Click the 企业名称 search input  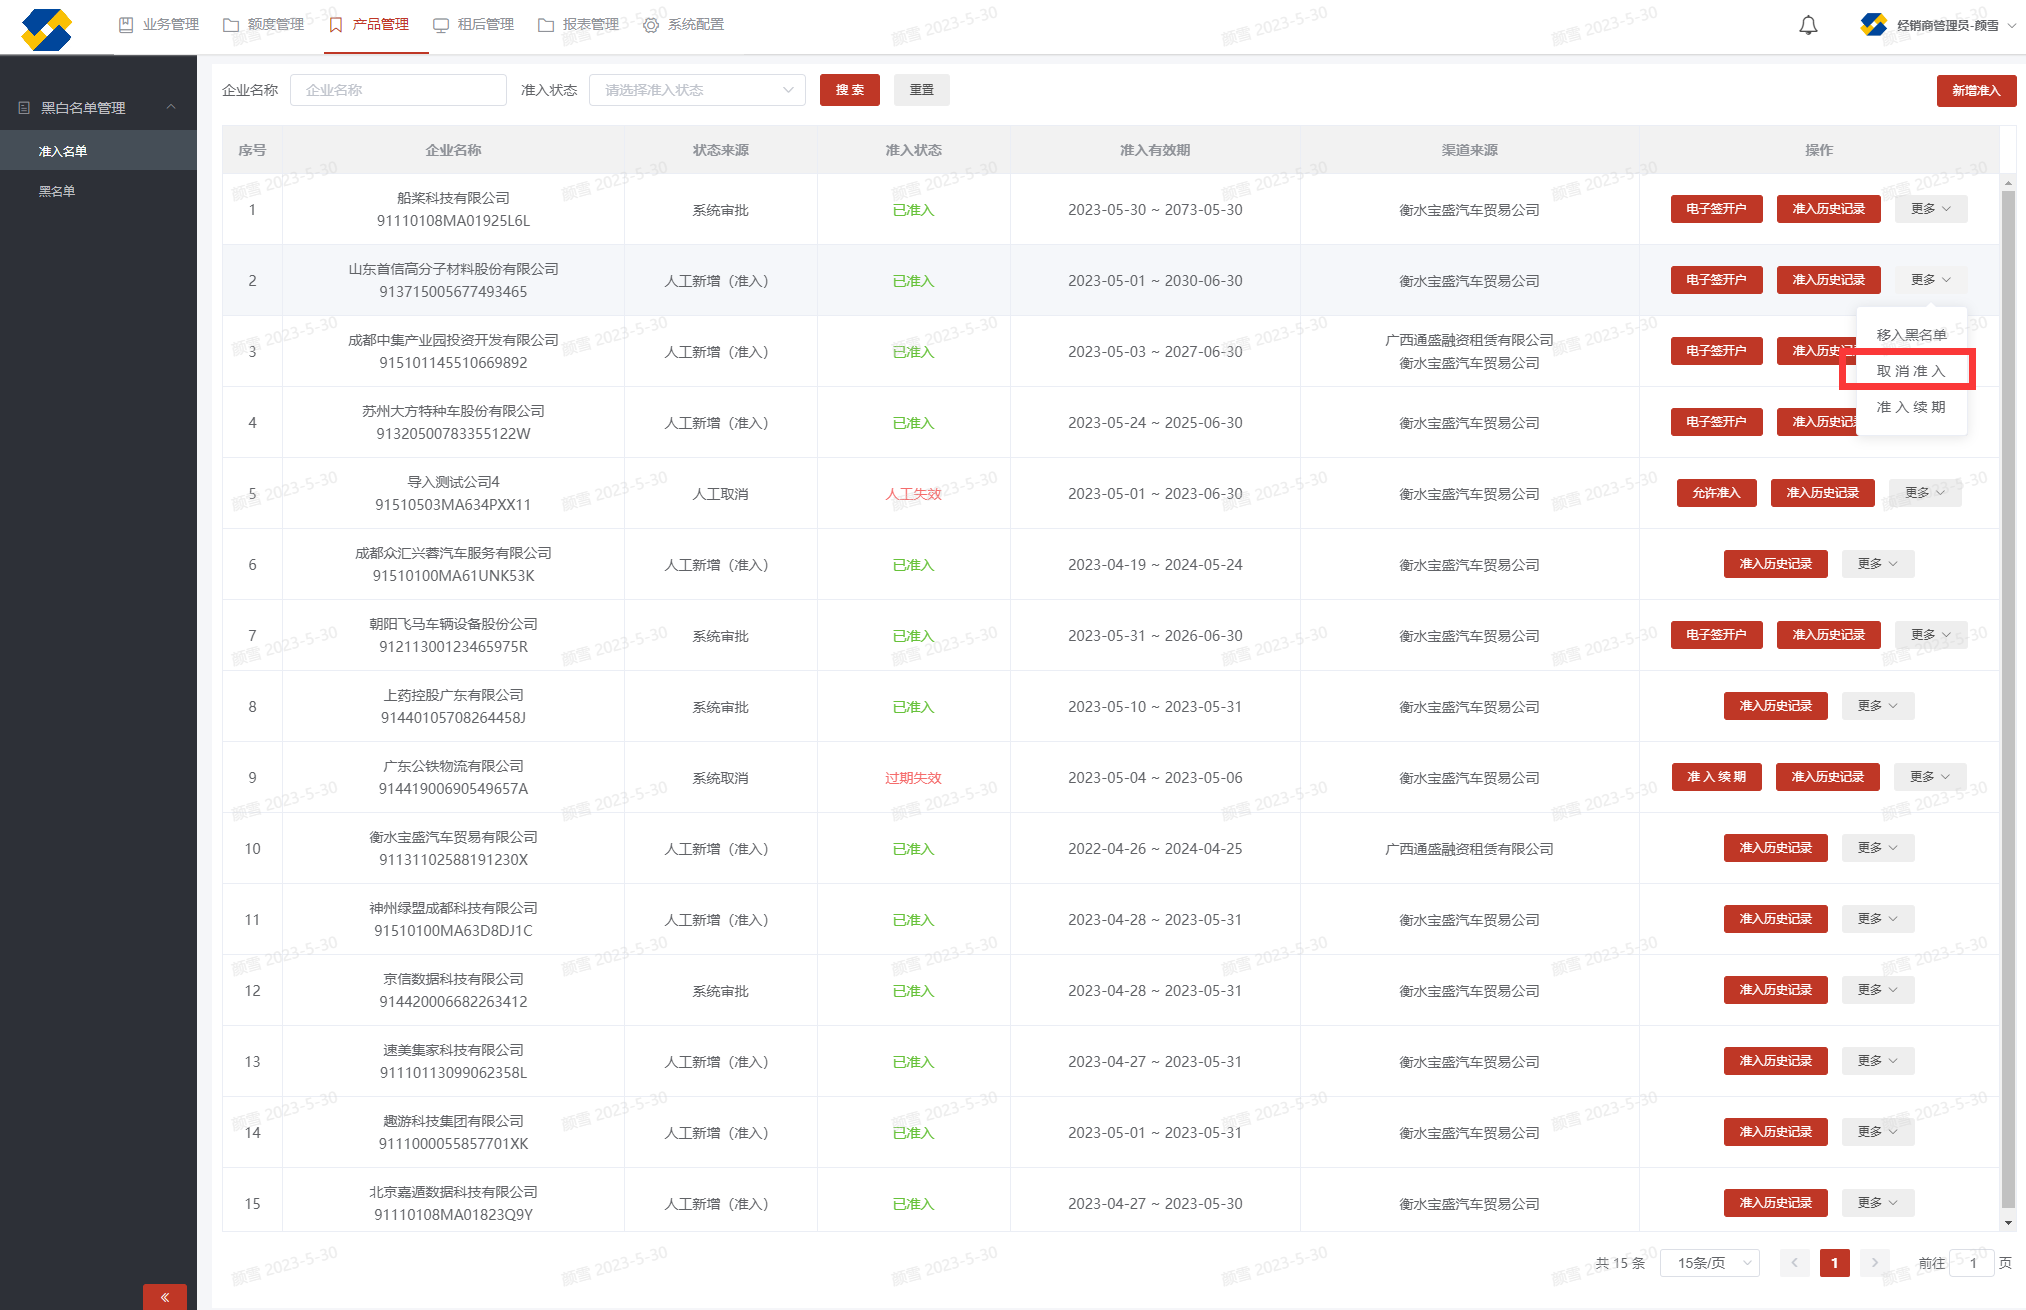point(398,90)
